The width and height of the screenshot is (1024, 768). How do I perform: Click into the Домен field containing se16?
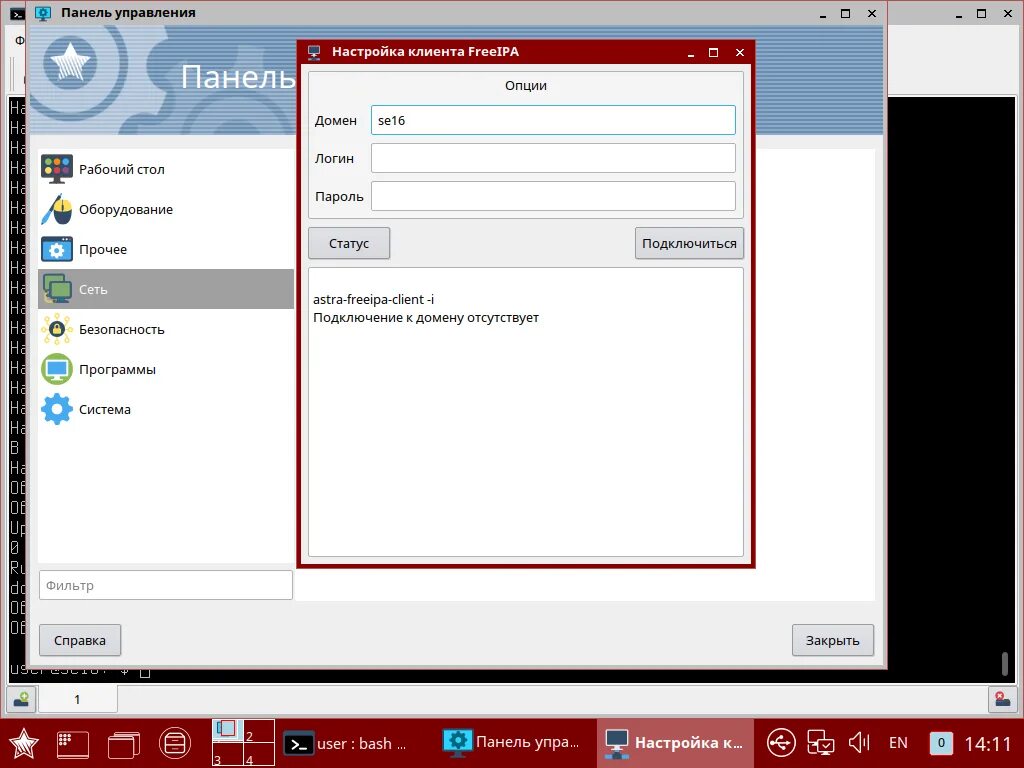[553, 120]
